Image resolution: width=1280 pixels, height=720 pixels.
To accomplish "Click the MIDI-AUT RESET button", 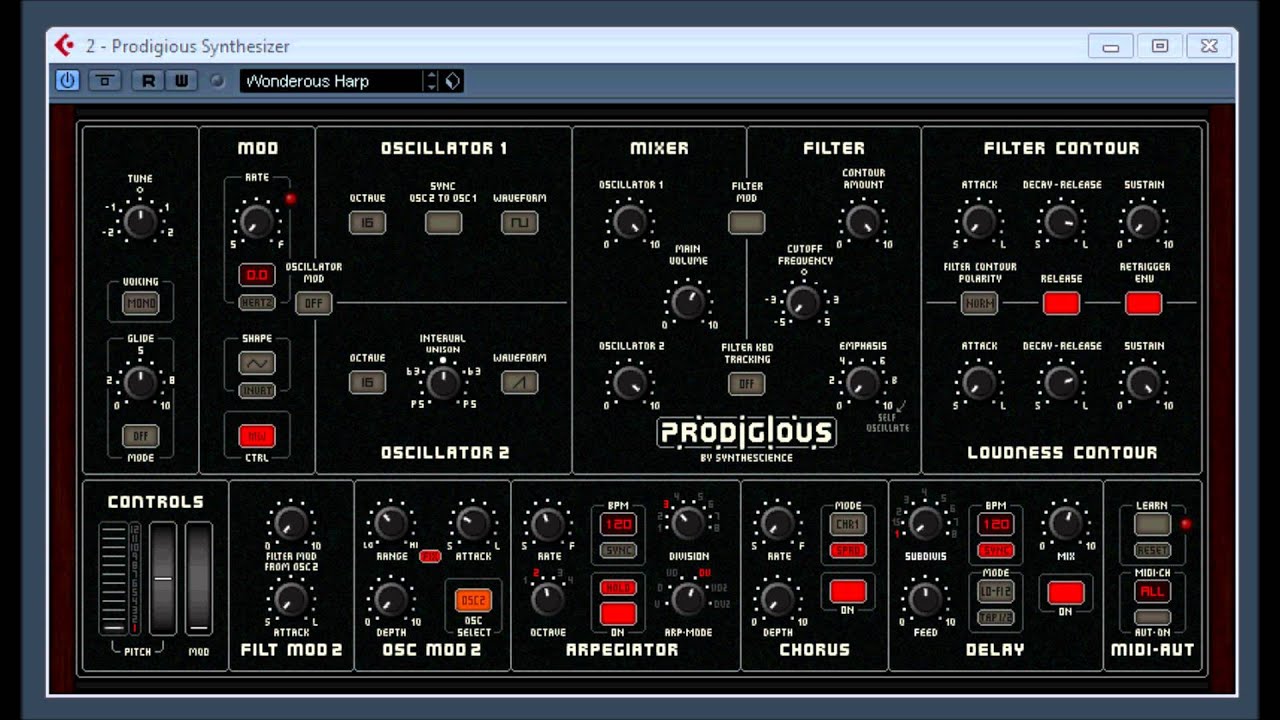I will tap(1152, 551).
